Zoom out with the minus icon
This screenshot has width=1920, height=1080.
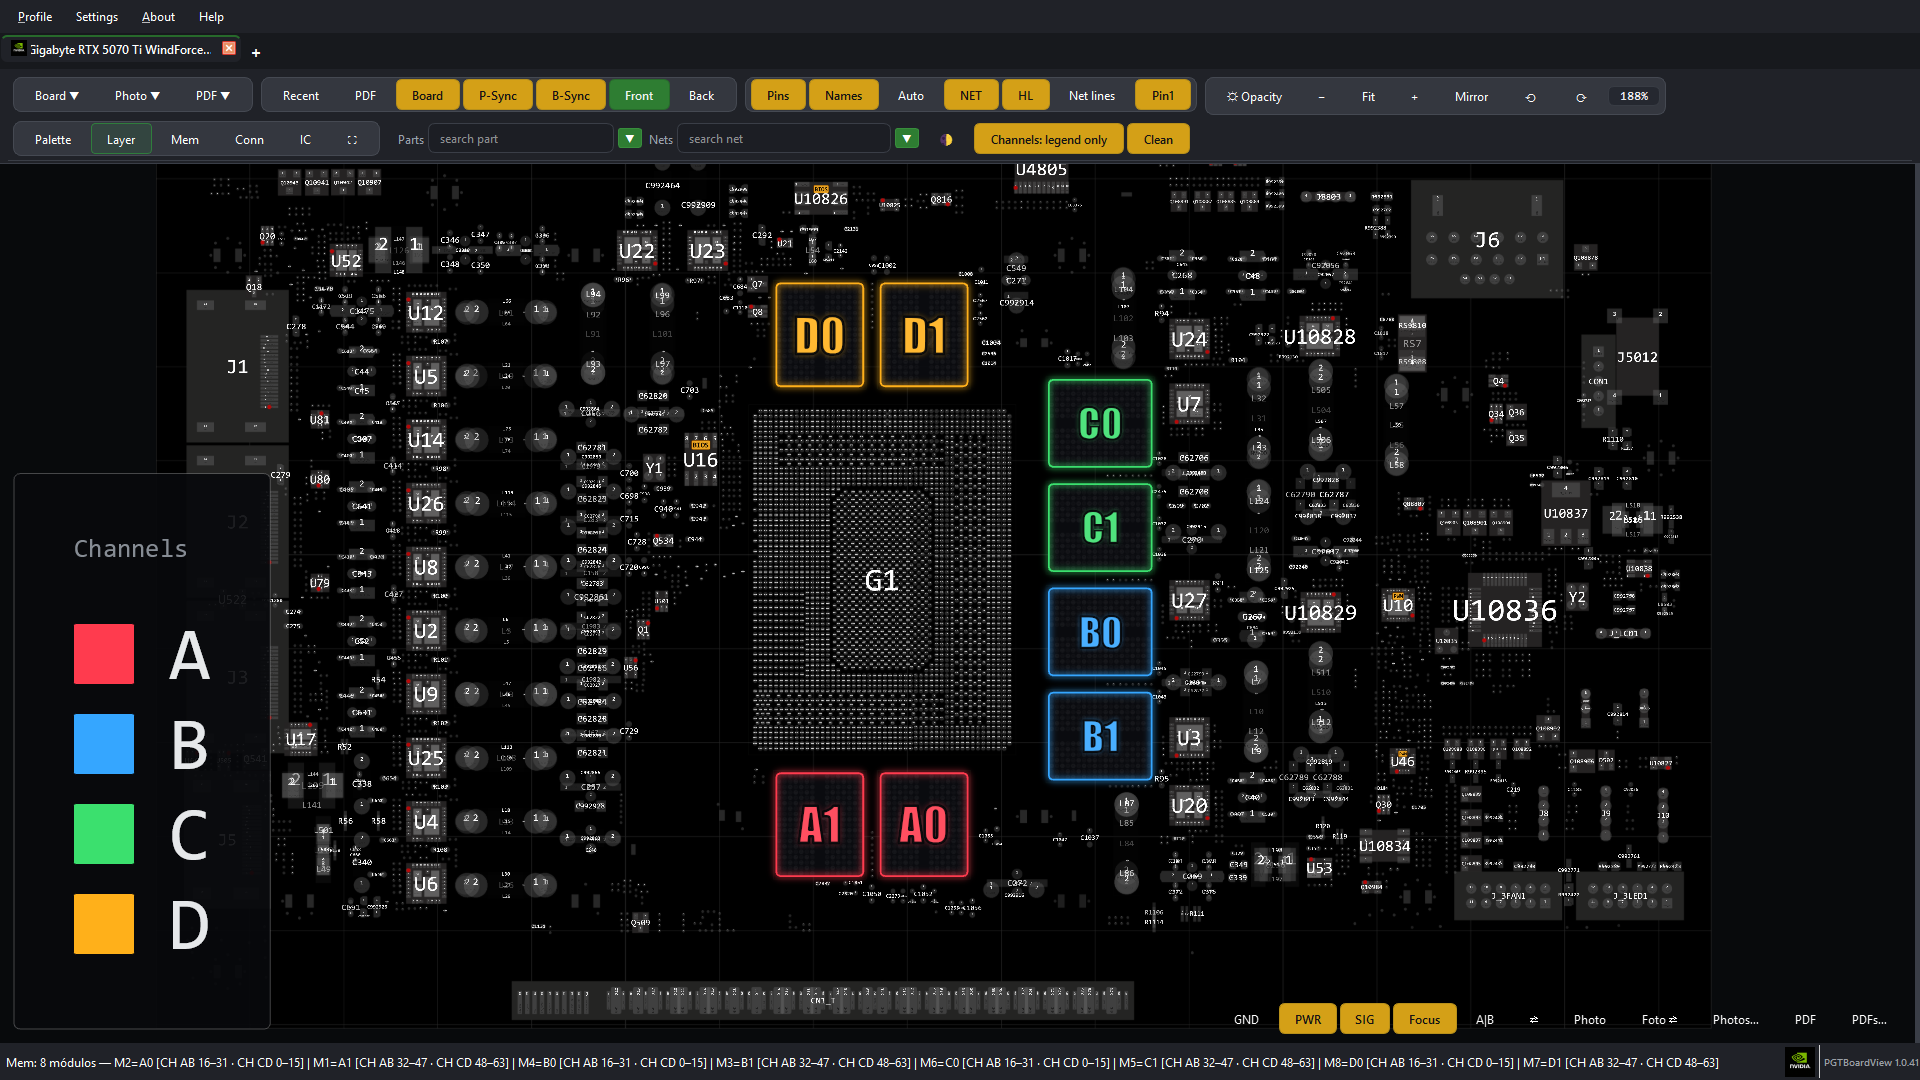pyautogui.click(x=1321, y=97)
